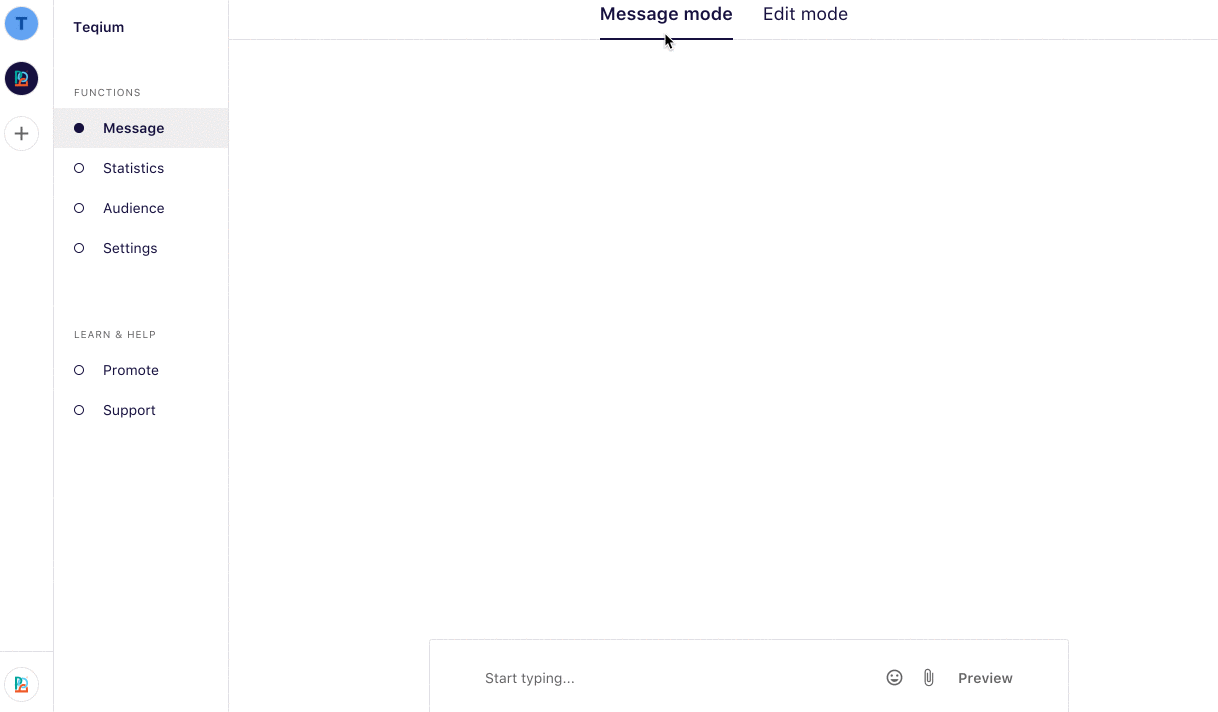
Task: Select the dark channel avatar icon
Action: pos(21,78)
